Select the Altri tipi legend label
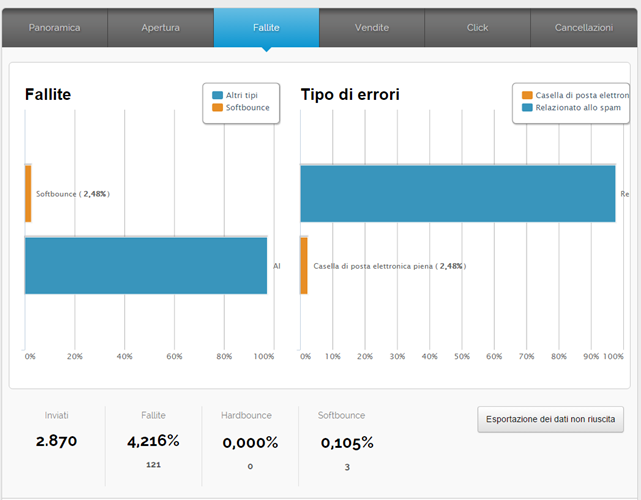The width and height of the screenshot is (641, 500). coord(242,95)
